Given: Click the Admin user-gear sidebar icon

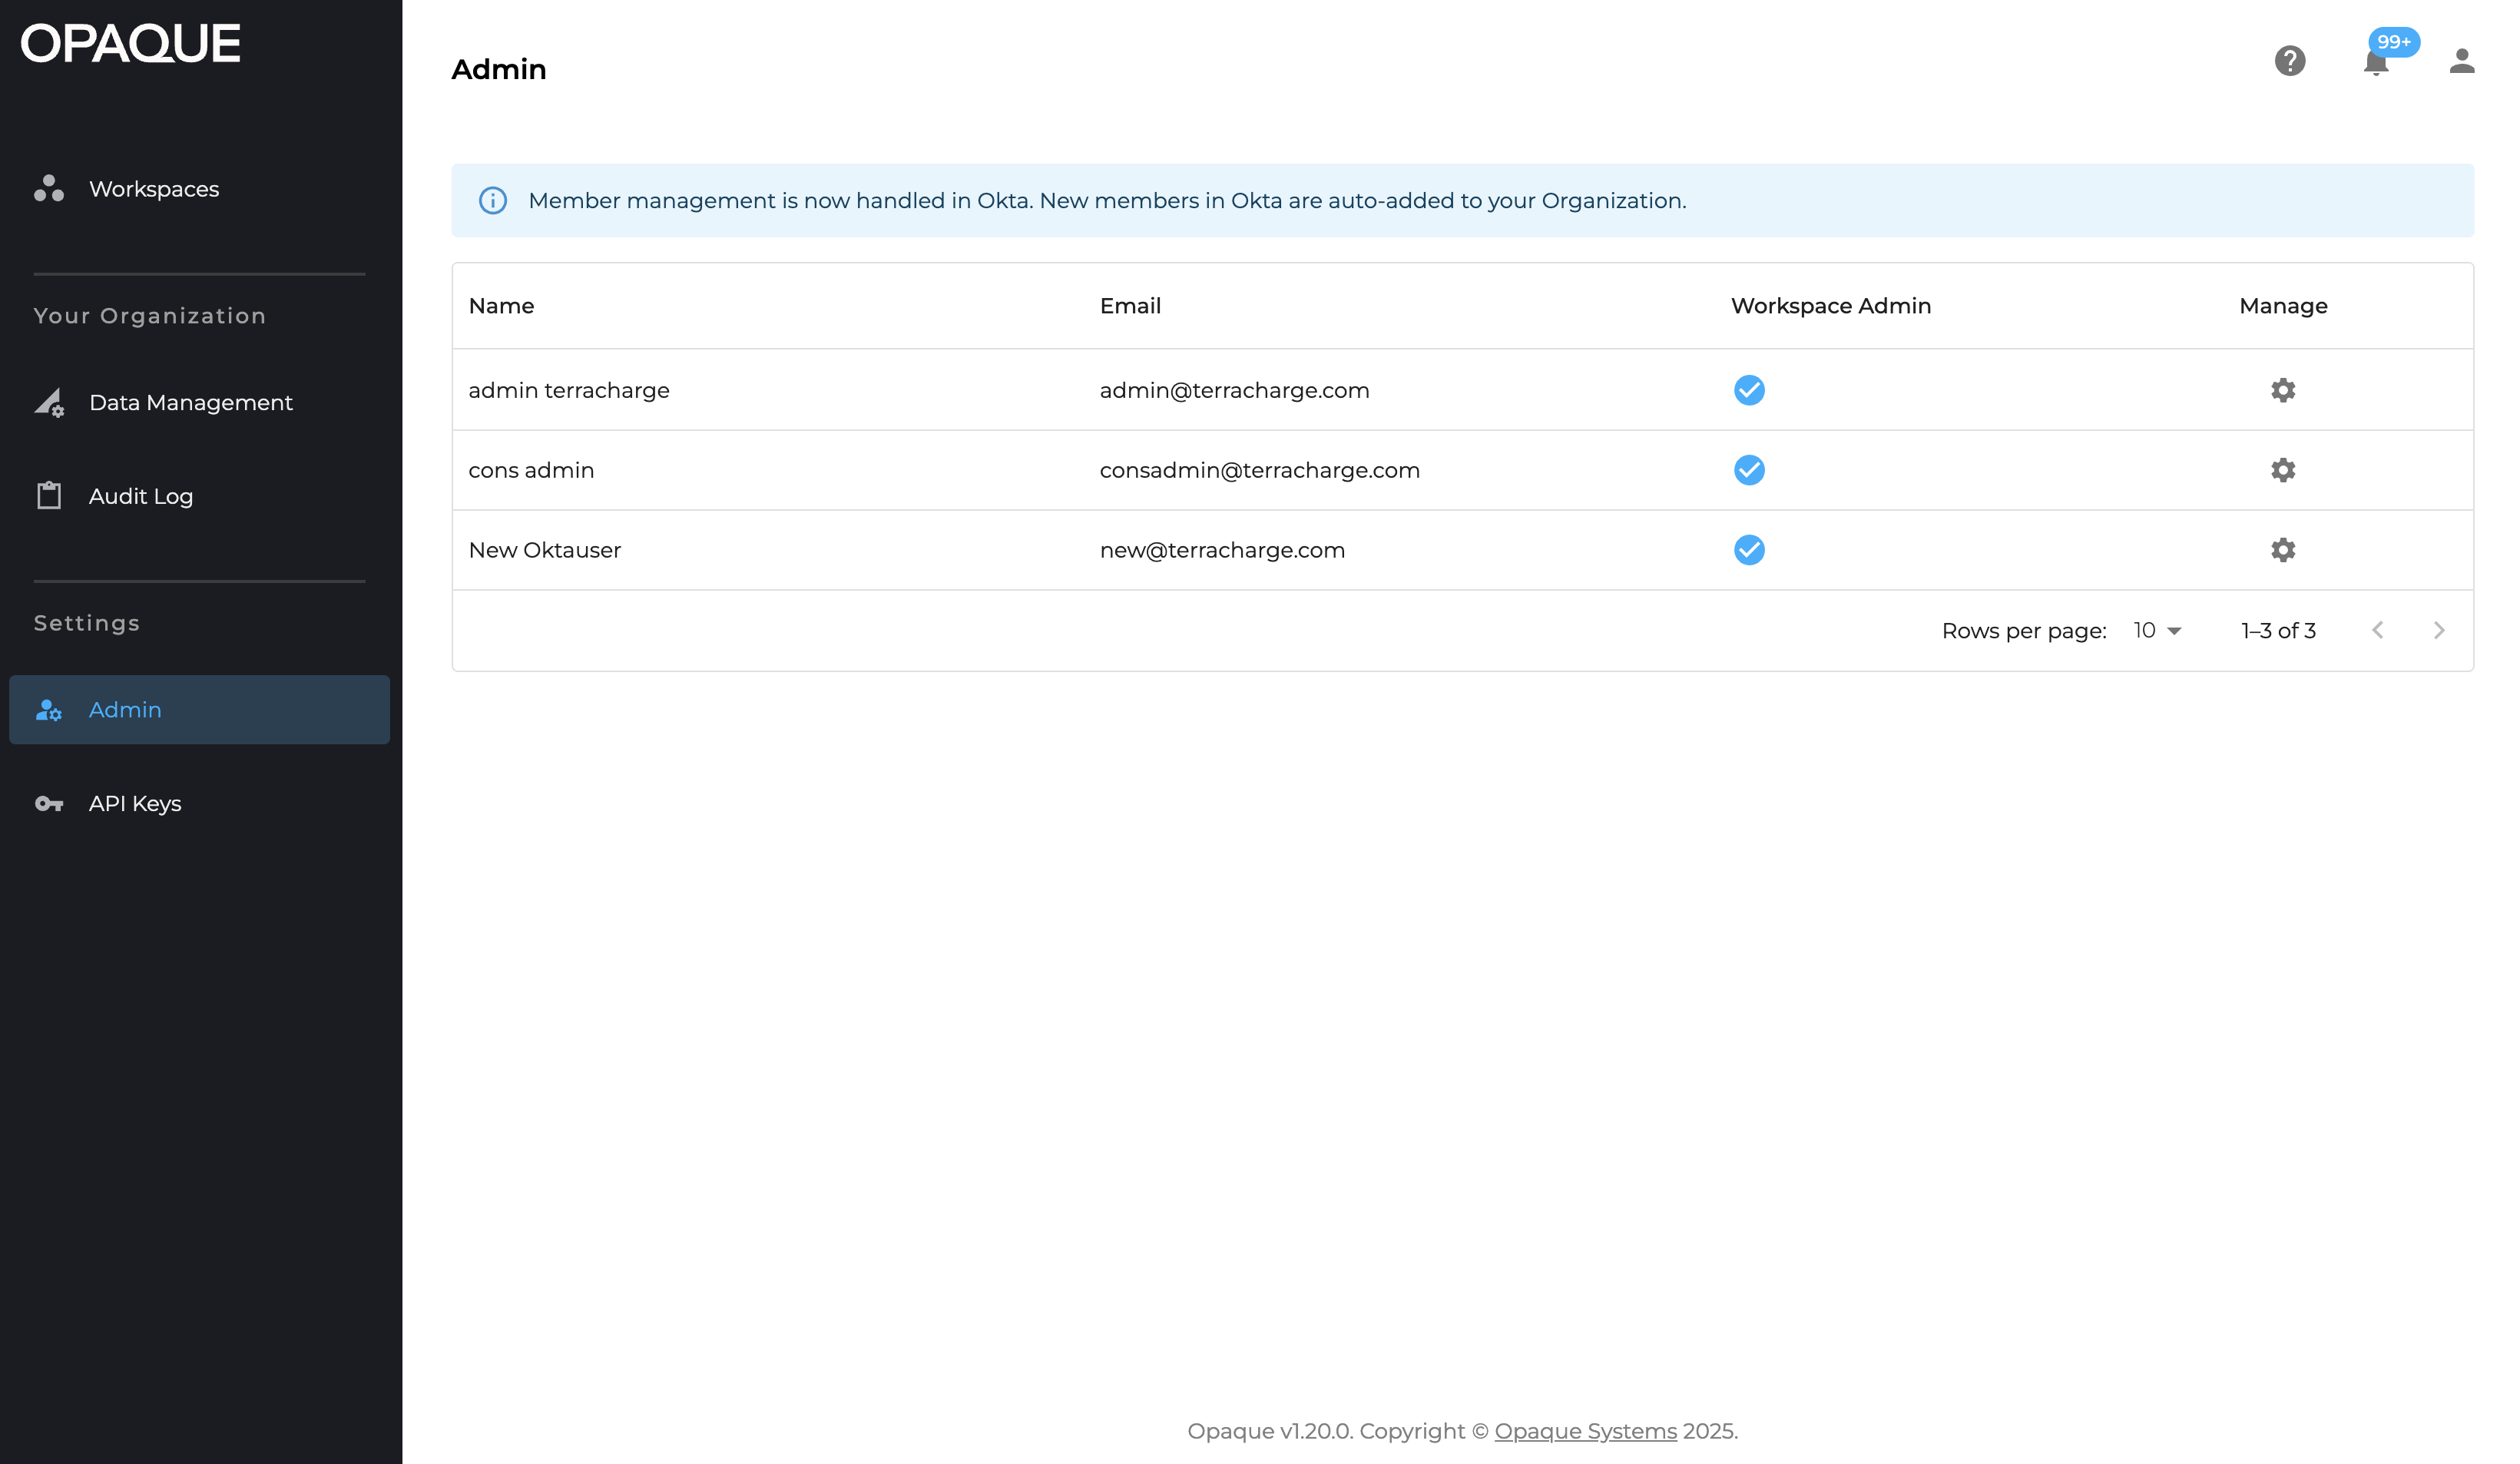Looking at the screenshot, I should point(49,710).
